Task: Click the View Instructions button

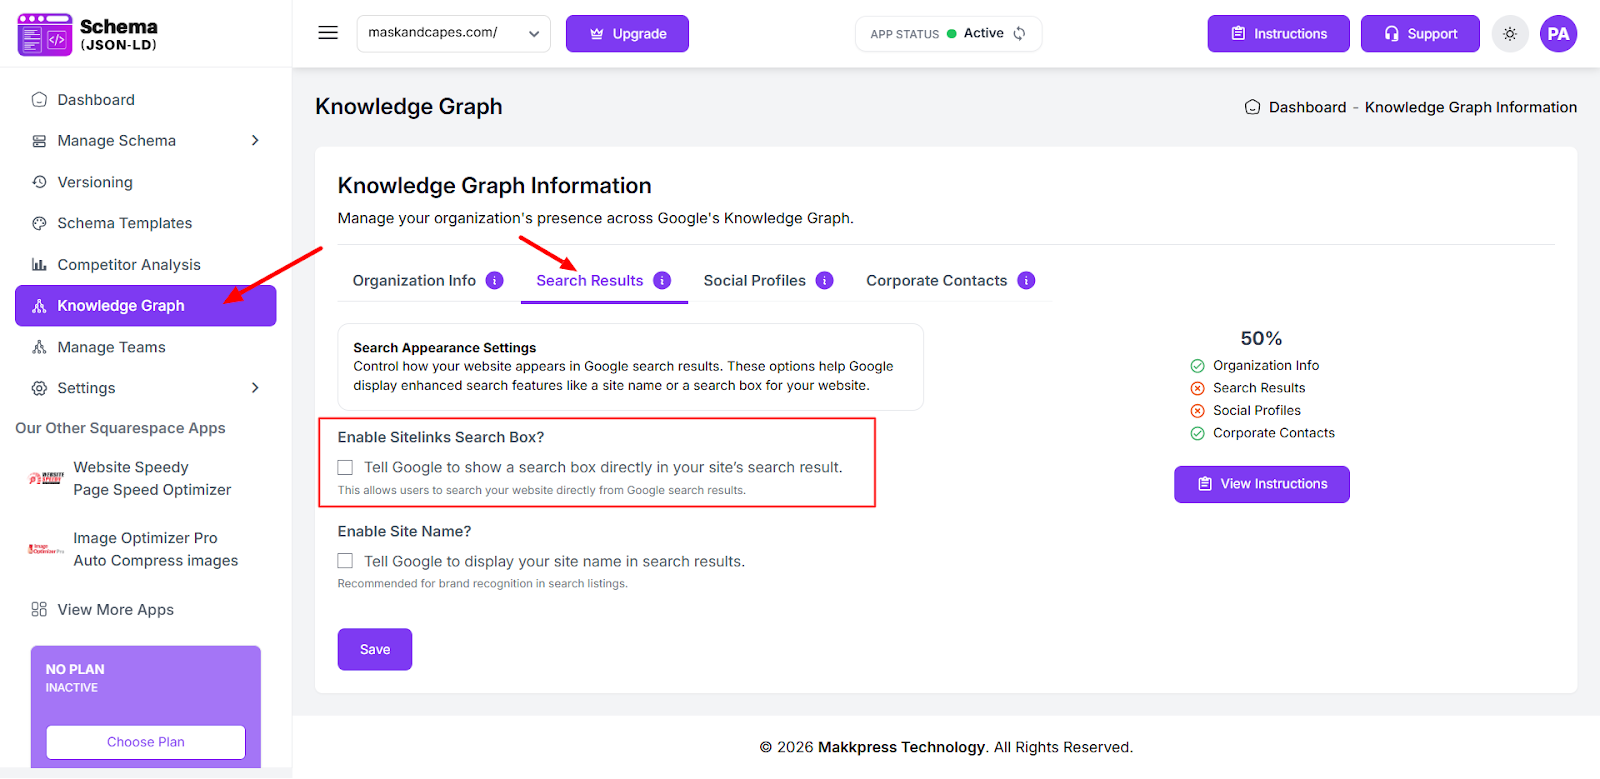Action: [x=1261, y=484]
